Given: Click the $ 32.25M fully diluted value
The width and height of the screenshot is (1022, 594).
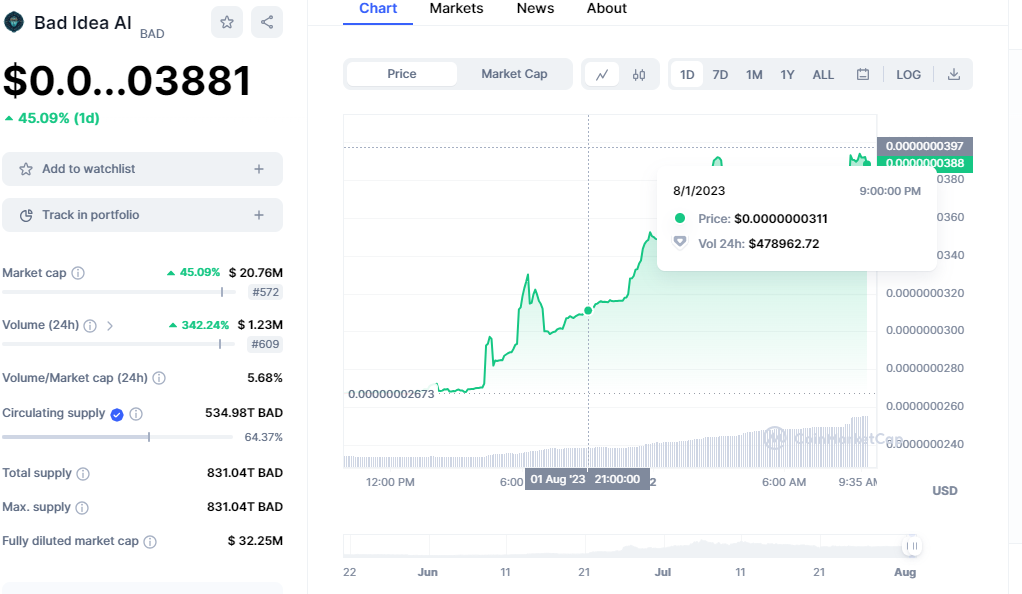Looking at the screenshot, I should pyautogui.click(x=255, y=541).
